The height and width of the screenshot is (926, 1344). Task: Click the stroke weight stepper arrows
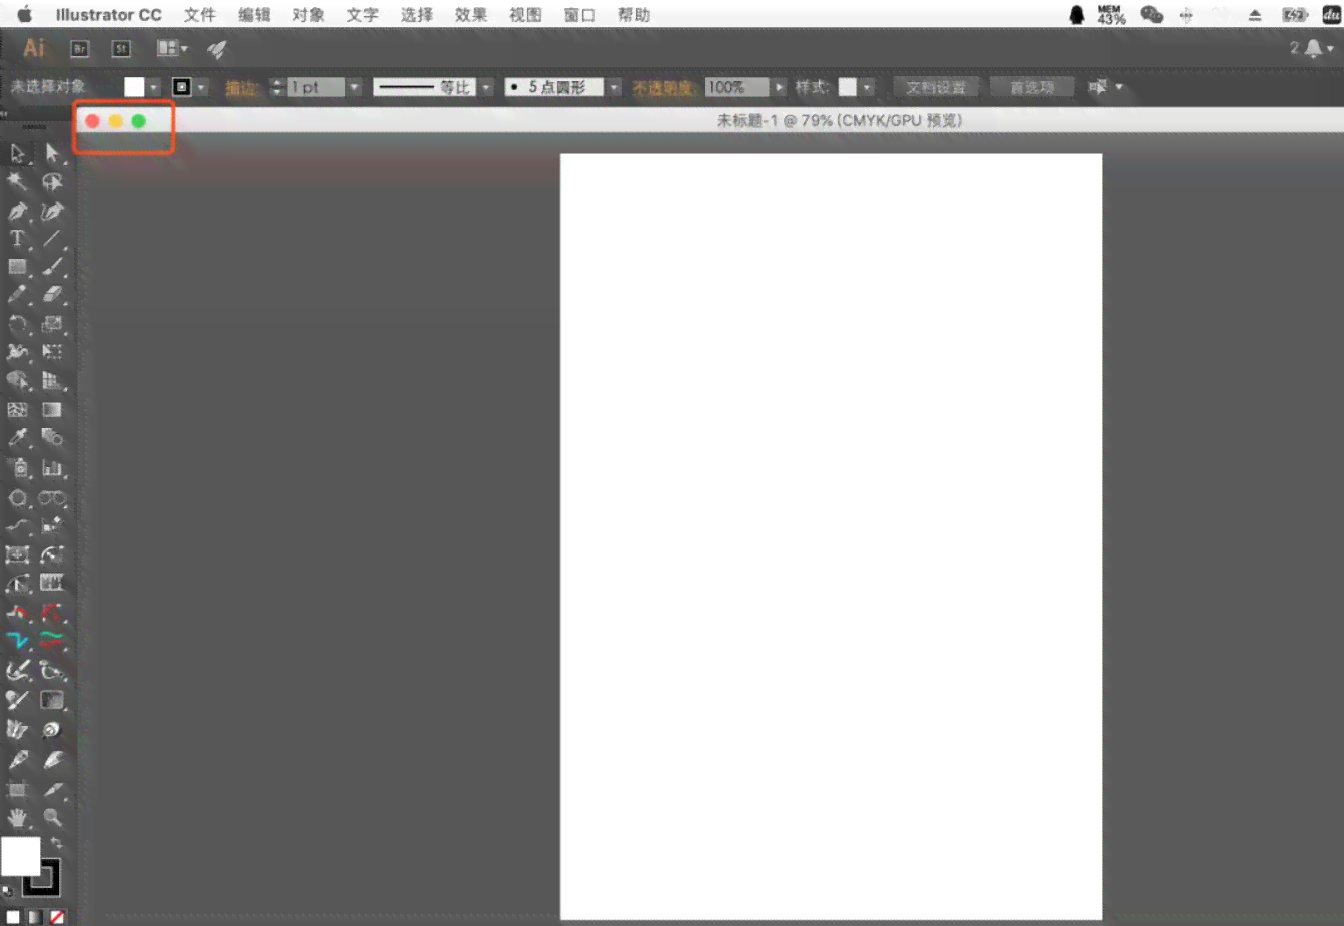(277, 88)
